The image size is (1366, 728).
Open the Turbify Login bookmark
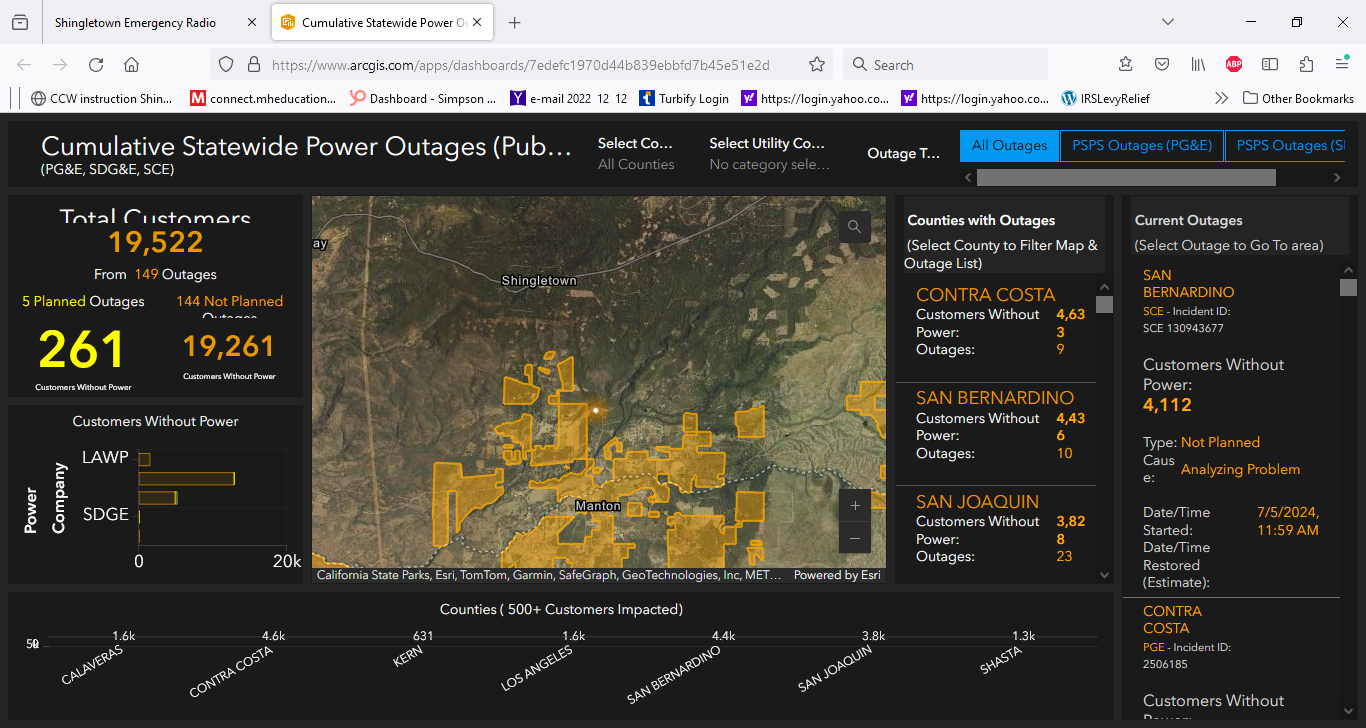(684, 98)
